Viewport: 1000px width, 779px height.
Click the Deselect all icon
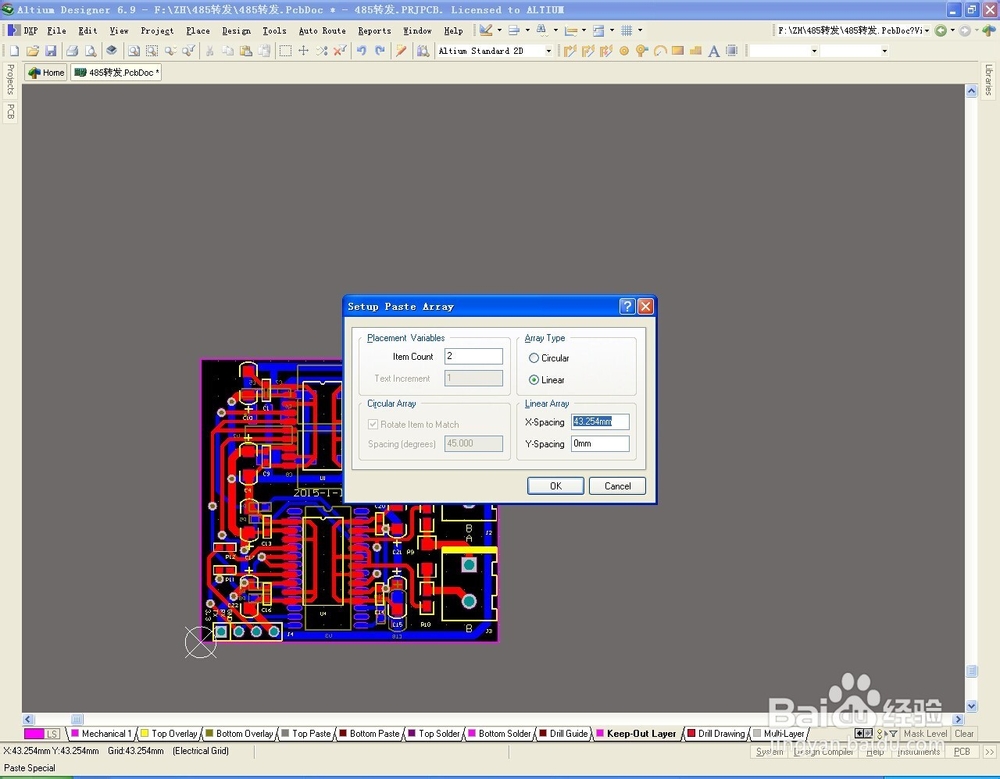pos(321,50)
